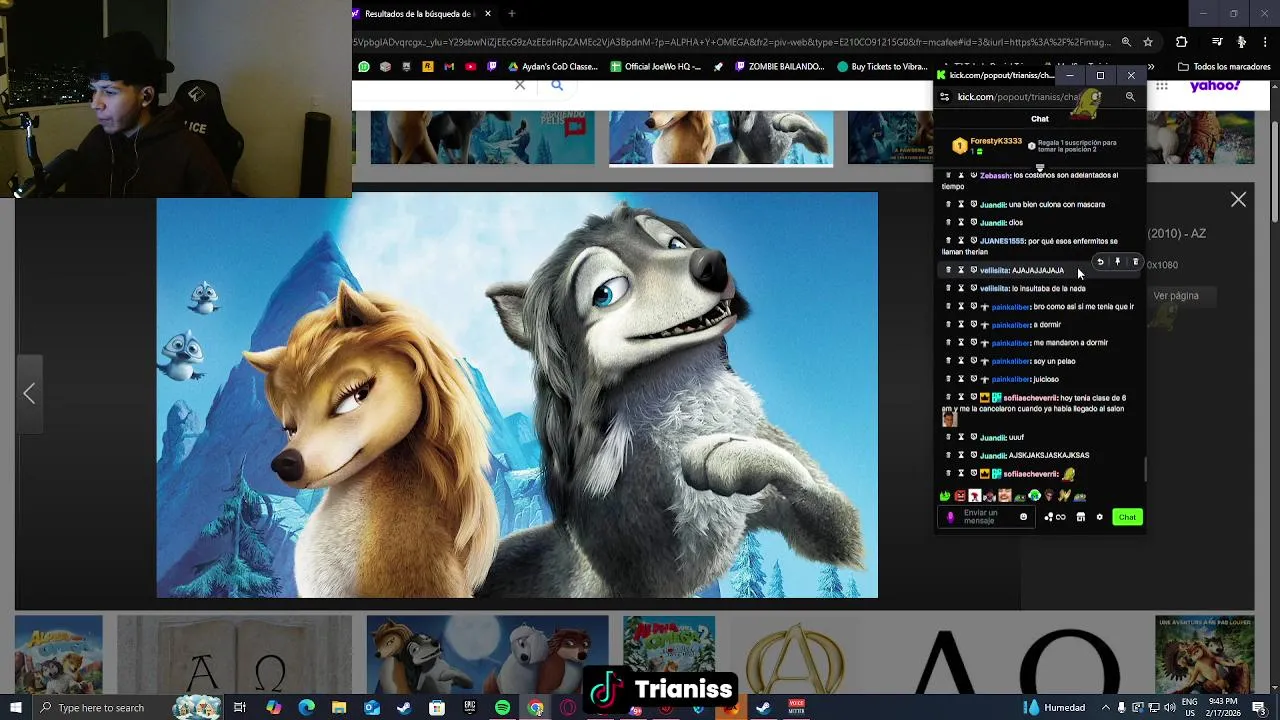Image resolution: width=1280 pixels, height=720 pixels.
Task: Open the Gifts leaderboard ForestyK3333 entry
Action: coord(986,145)
